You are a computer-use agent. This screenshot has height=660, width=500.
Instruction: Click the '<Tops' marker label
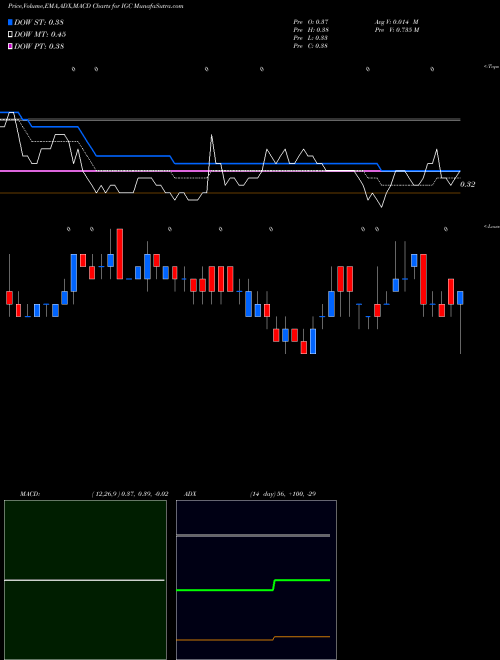coord(492,67)
